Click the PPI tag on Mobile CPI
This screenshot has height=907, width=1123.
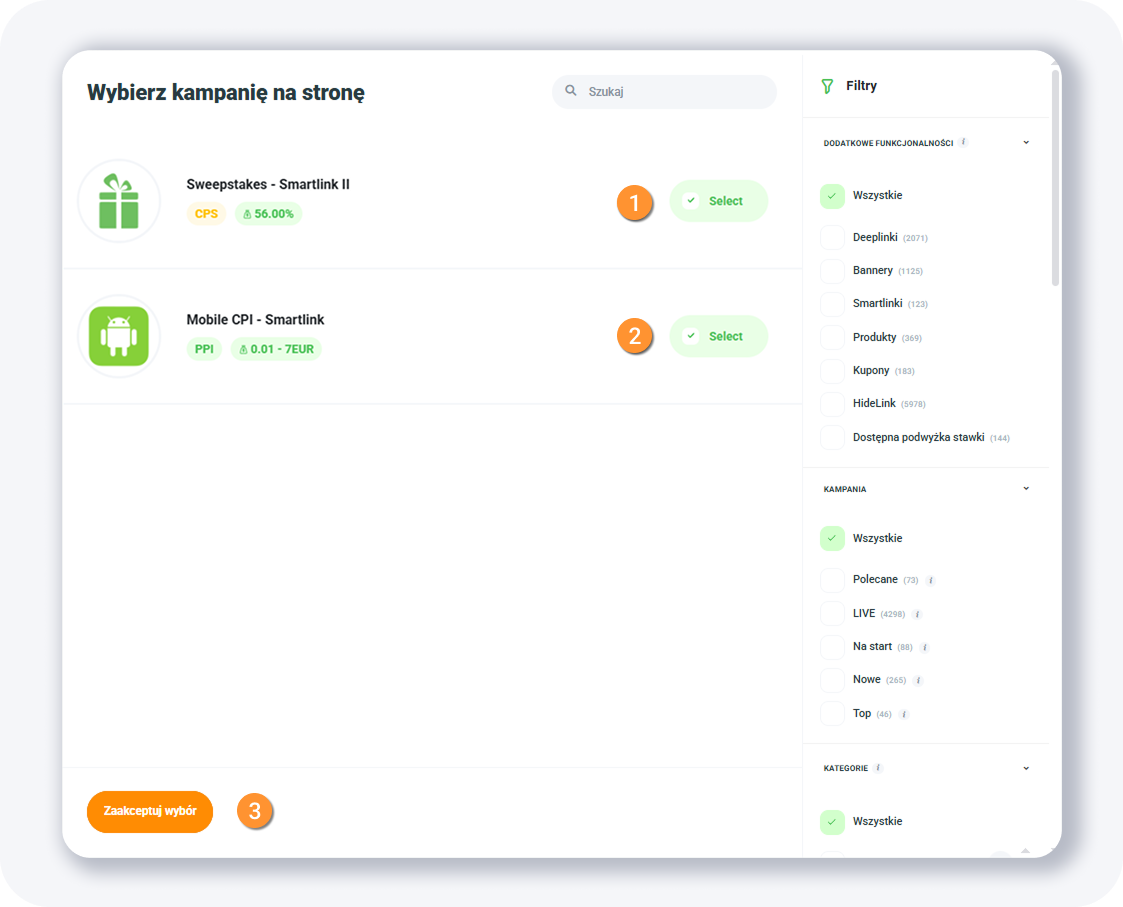point(204,349)
